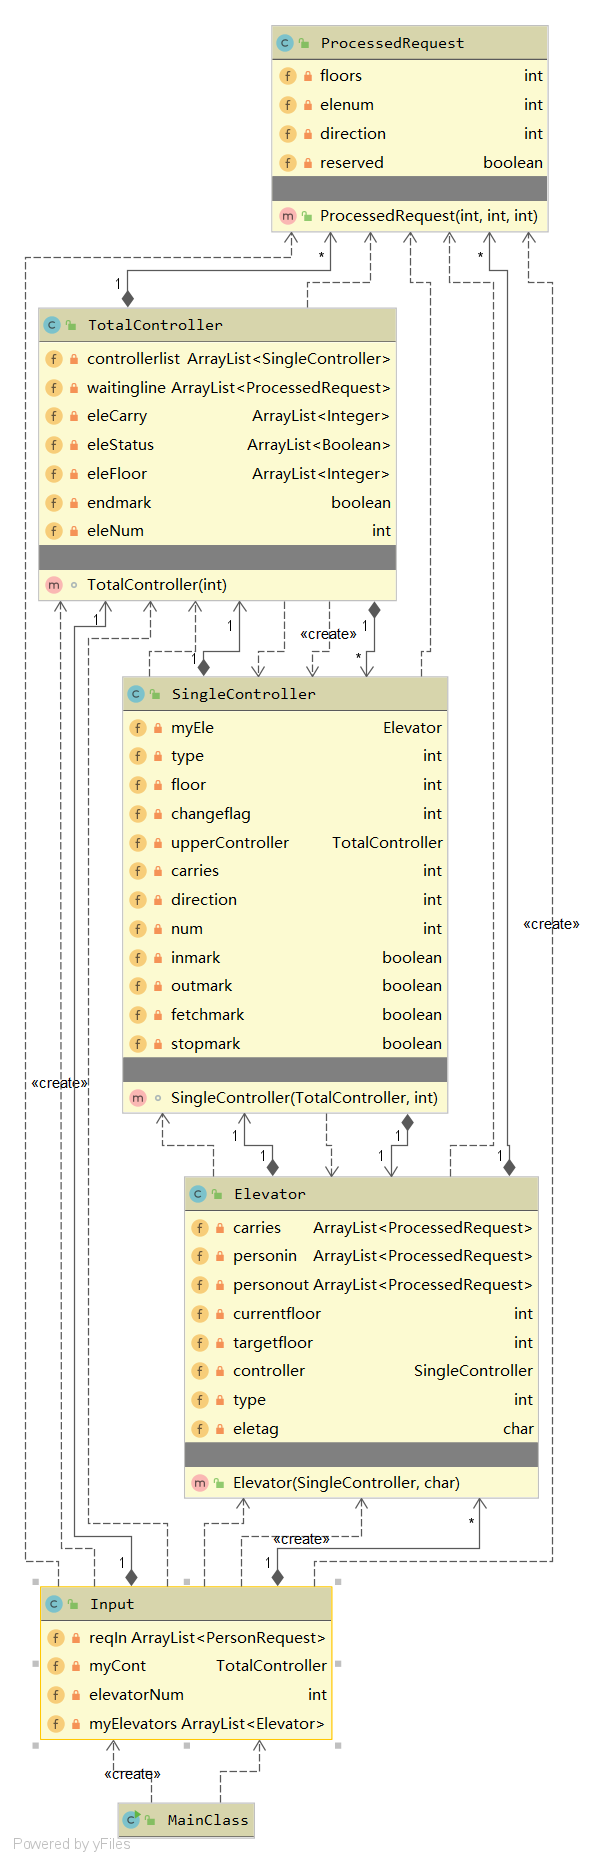
Task: Click boolean type in the reserved row
Action: [513, 163]
